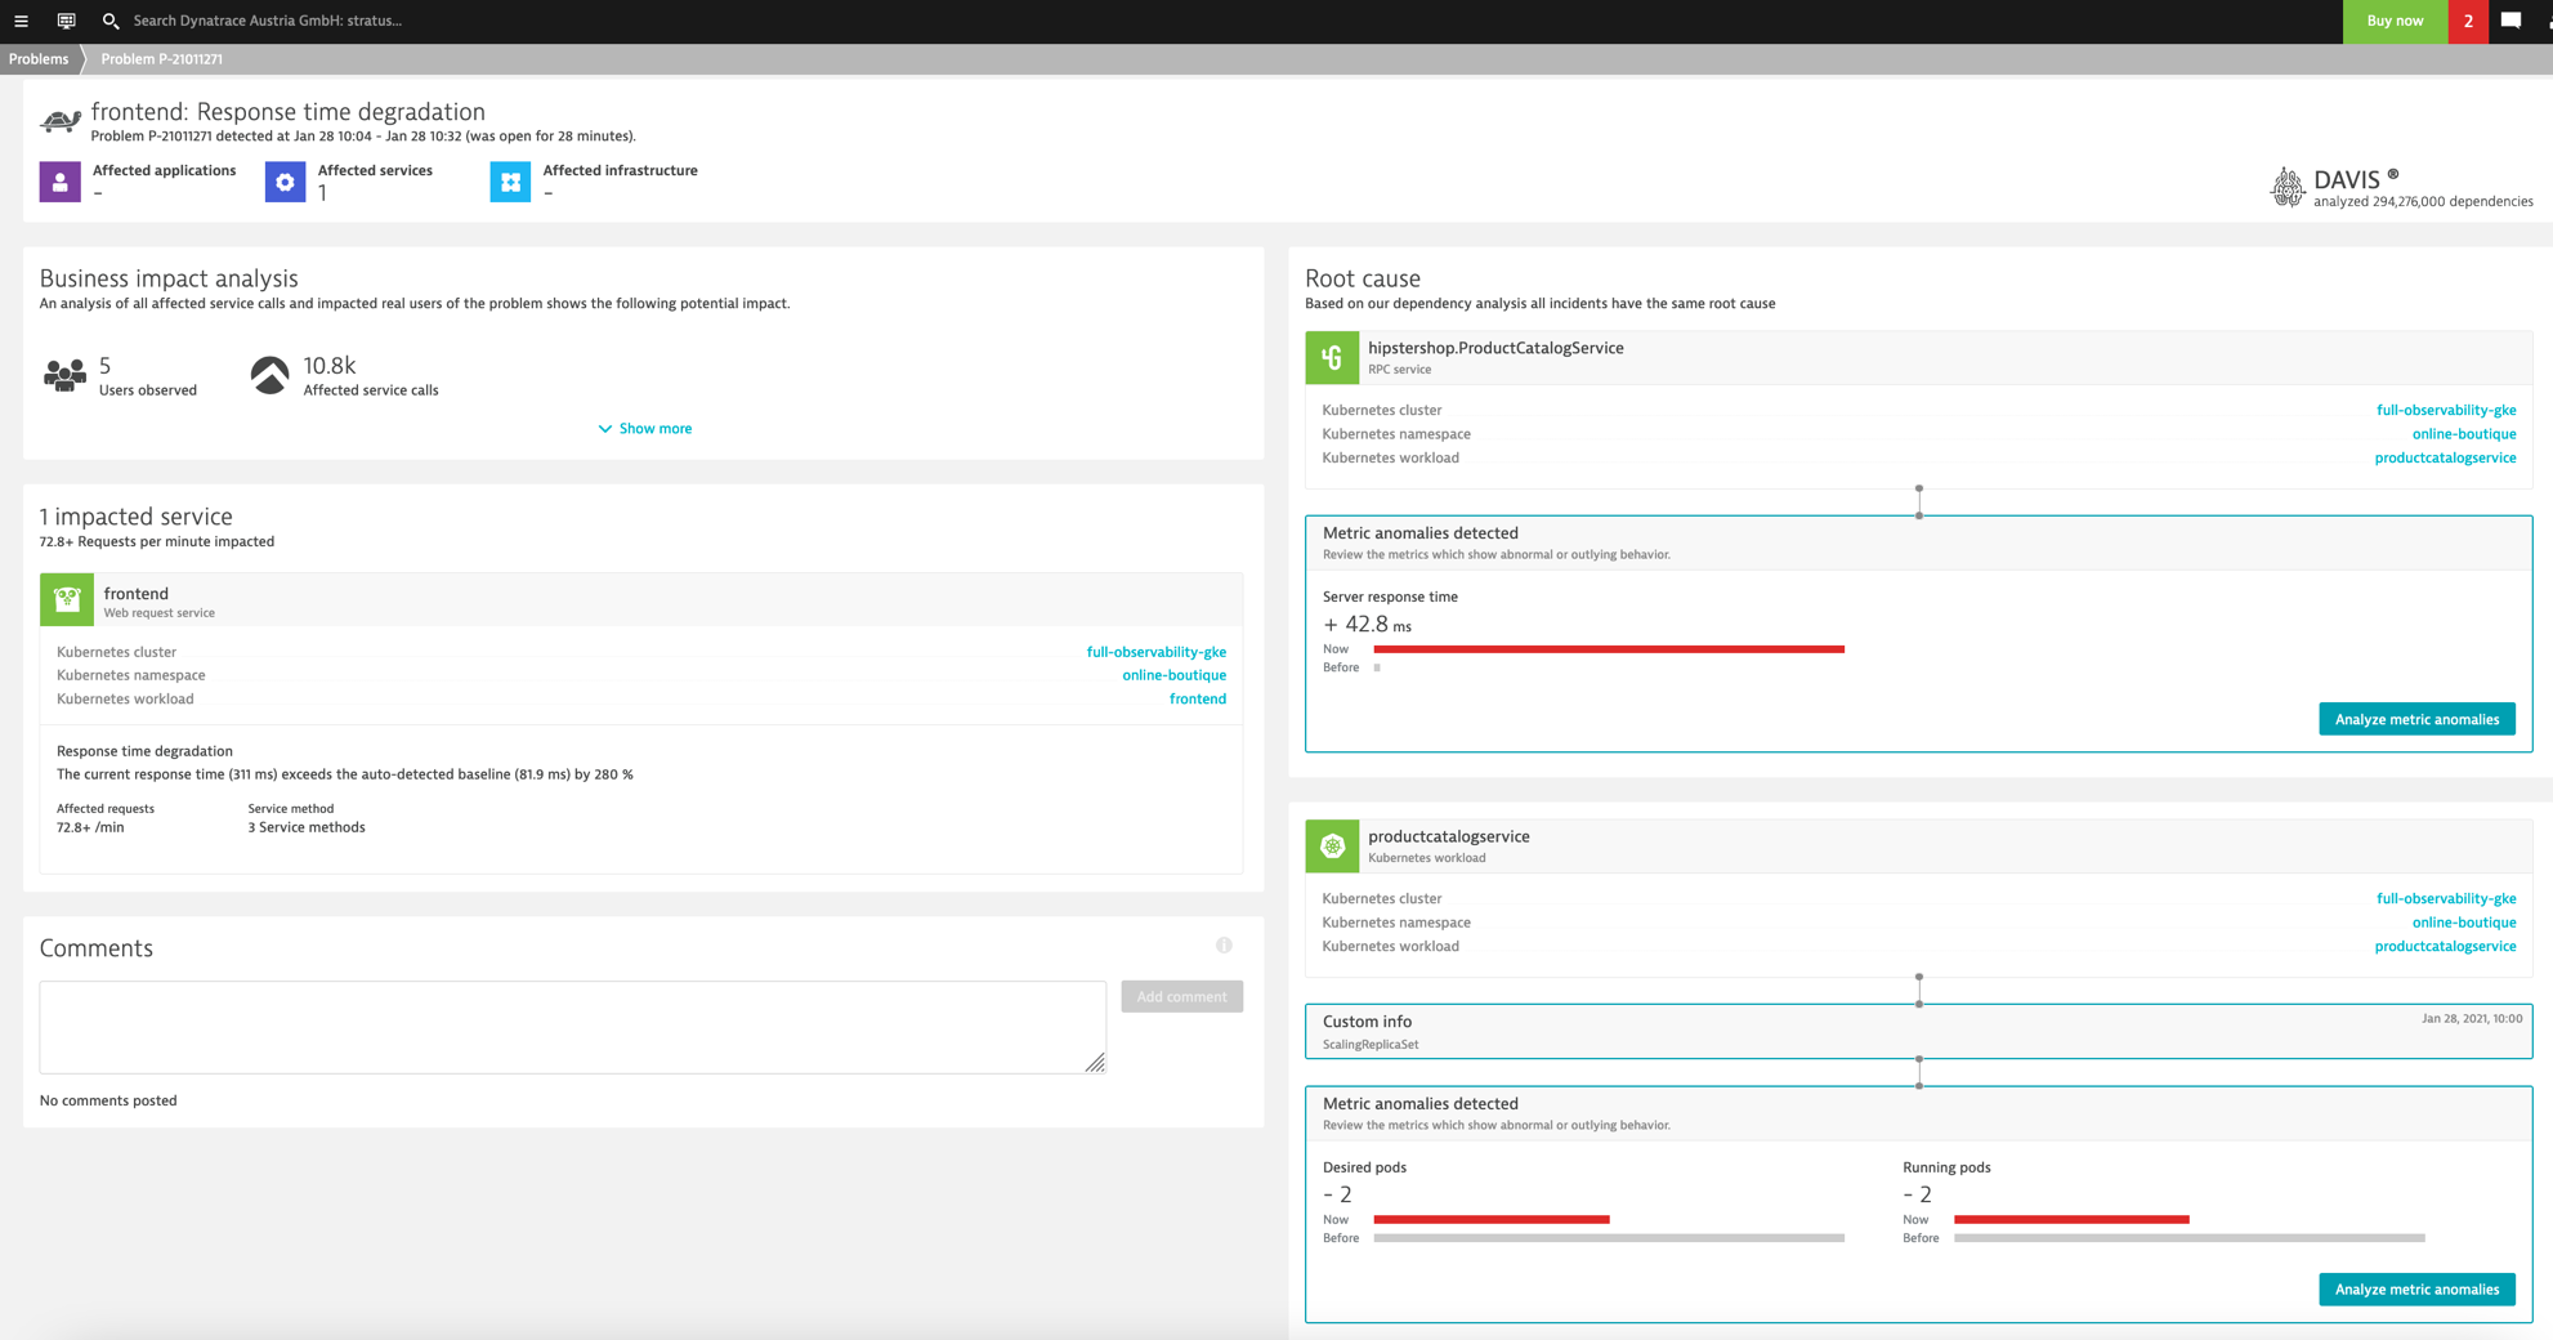
Task: Expand the Show more business impact section
Action: (648, 428)
